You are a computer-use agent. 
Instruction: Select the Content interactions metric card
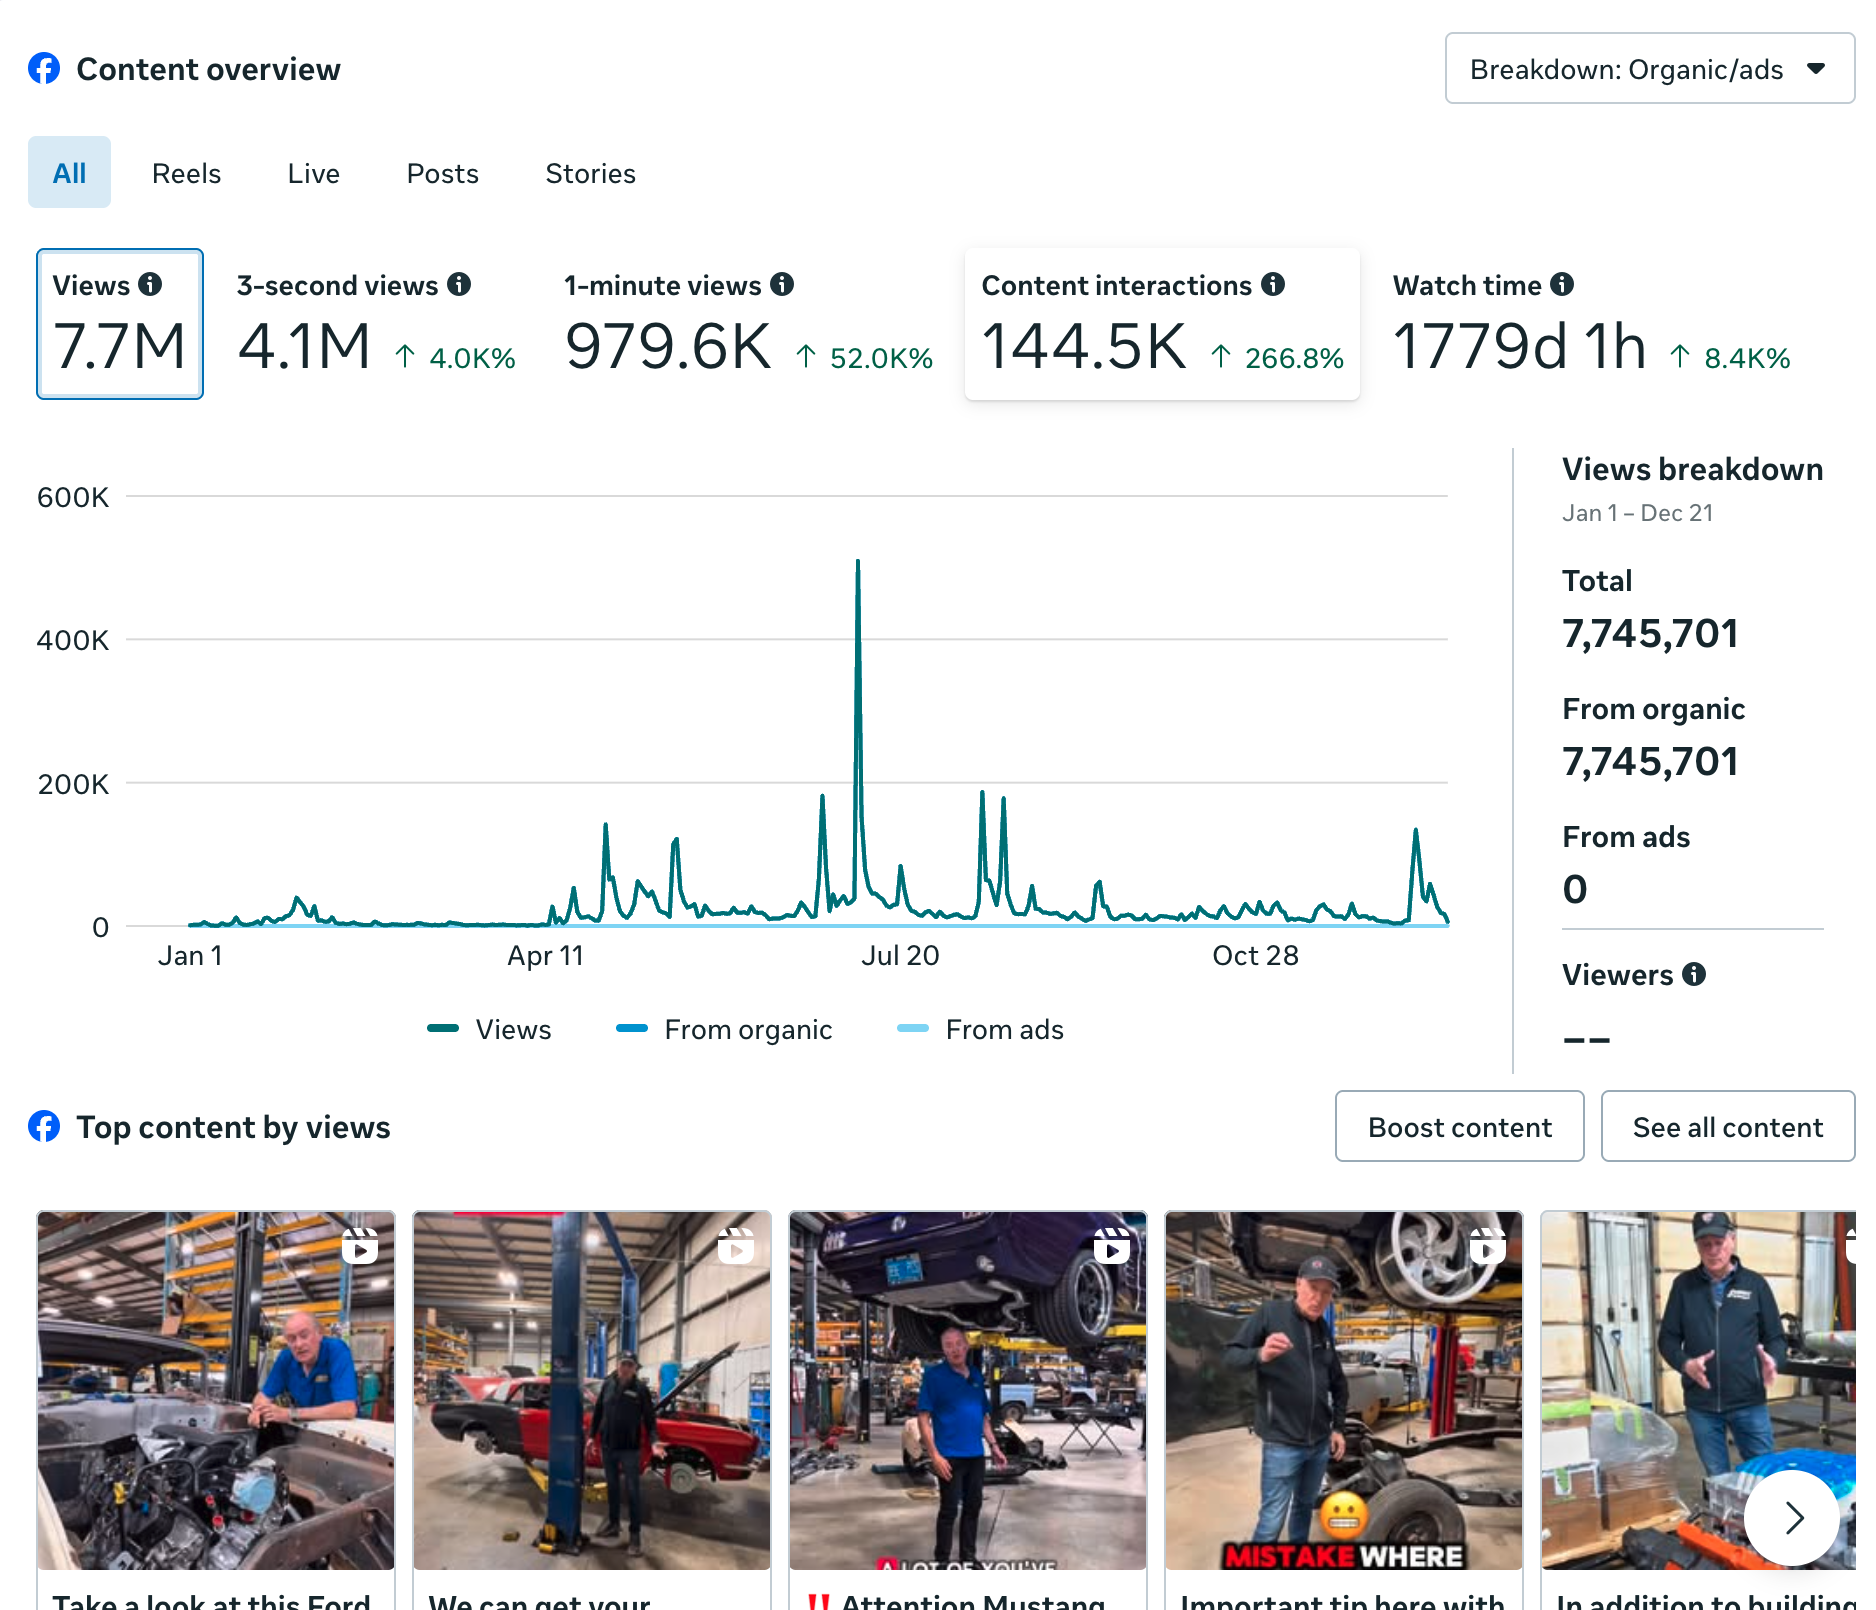click(x=1161, y=324)
